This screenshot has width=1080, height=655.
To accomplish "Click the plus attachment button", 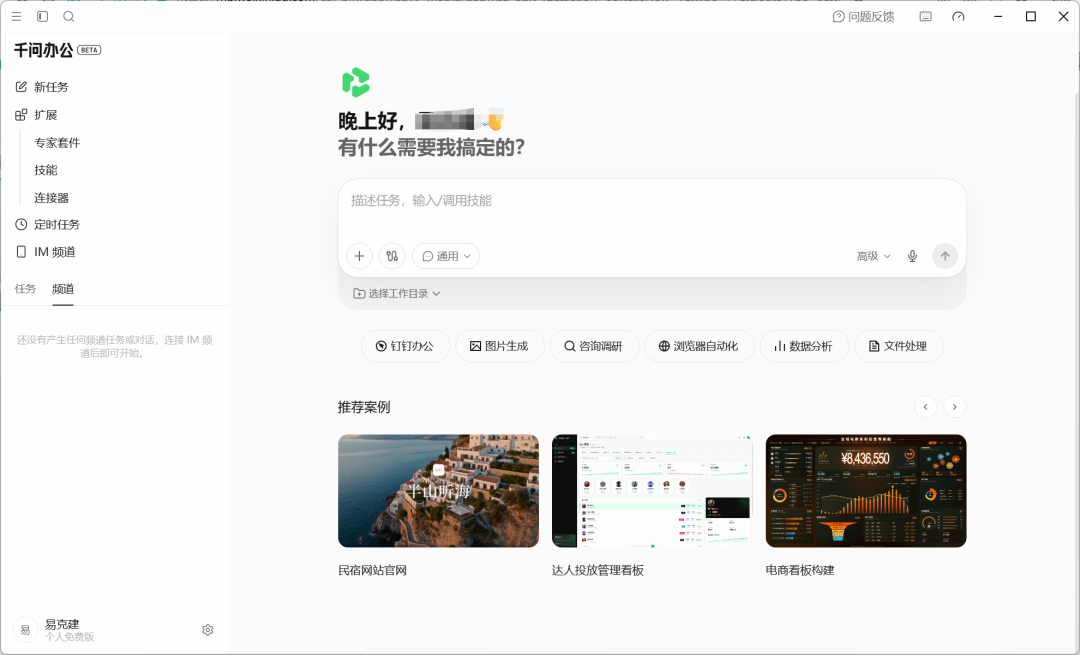I will coord(360,256).
